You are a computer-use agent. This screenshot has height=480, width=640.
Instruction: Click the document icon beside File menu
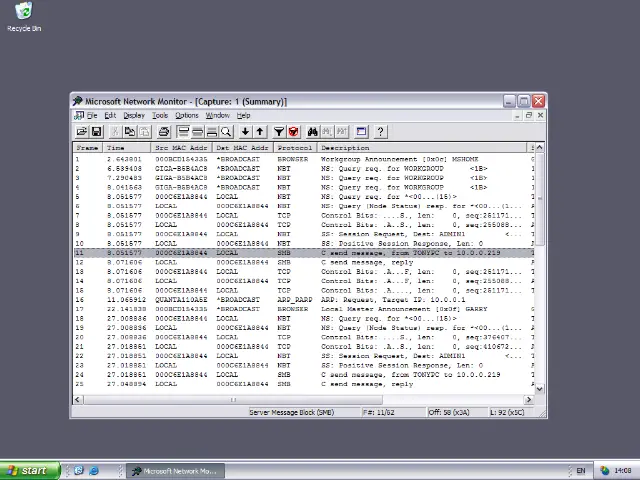click(79, 116)
